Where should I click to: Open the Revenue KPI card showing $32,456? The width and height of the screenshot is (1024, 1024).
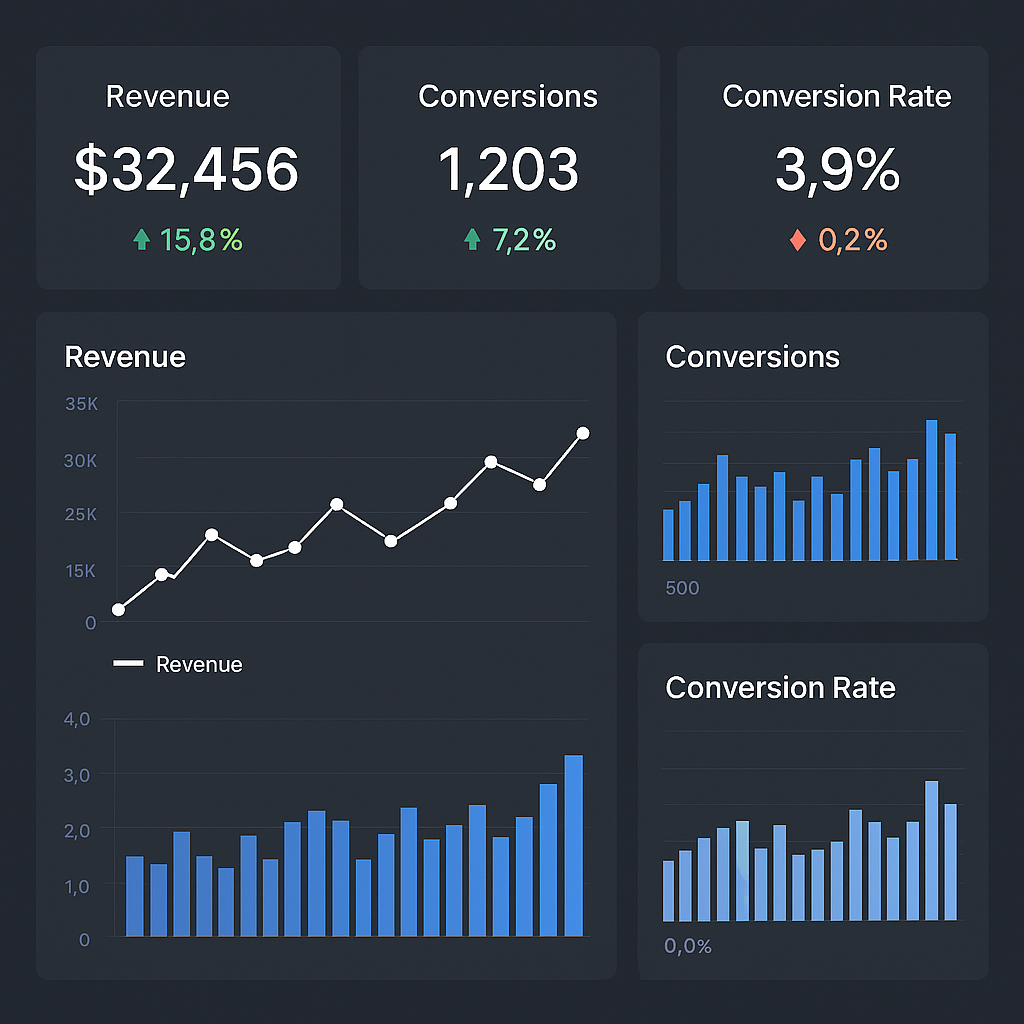187,169
